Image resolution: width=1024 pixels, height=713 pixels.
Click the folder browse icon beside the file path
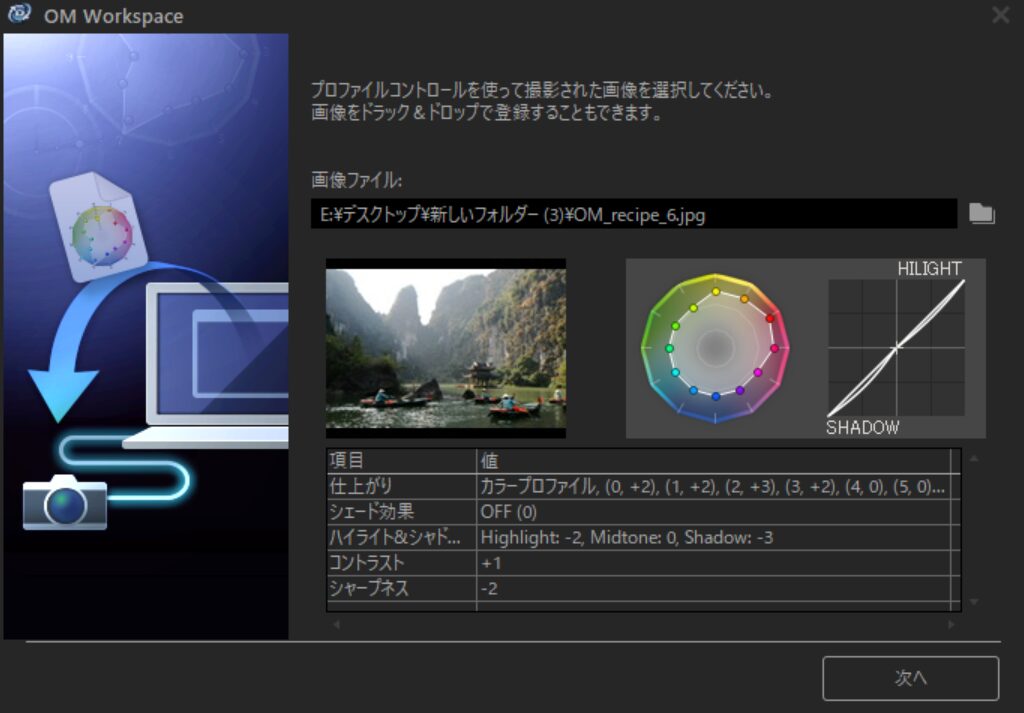(981, 213)
